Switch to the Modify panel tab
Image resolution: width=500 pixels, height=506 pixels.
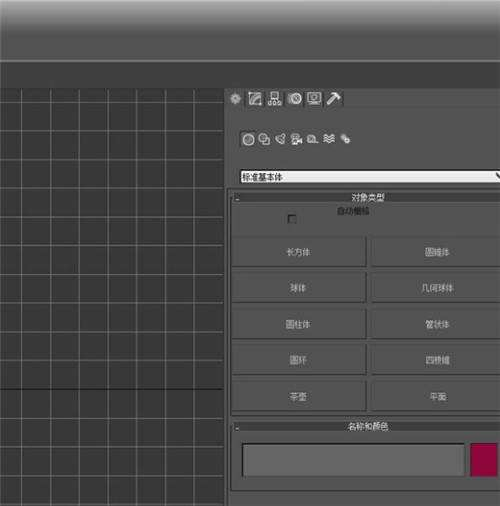tap(255, 99)
